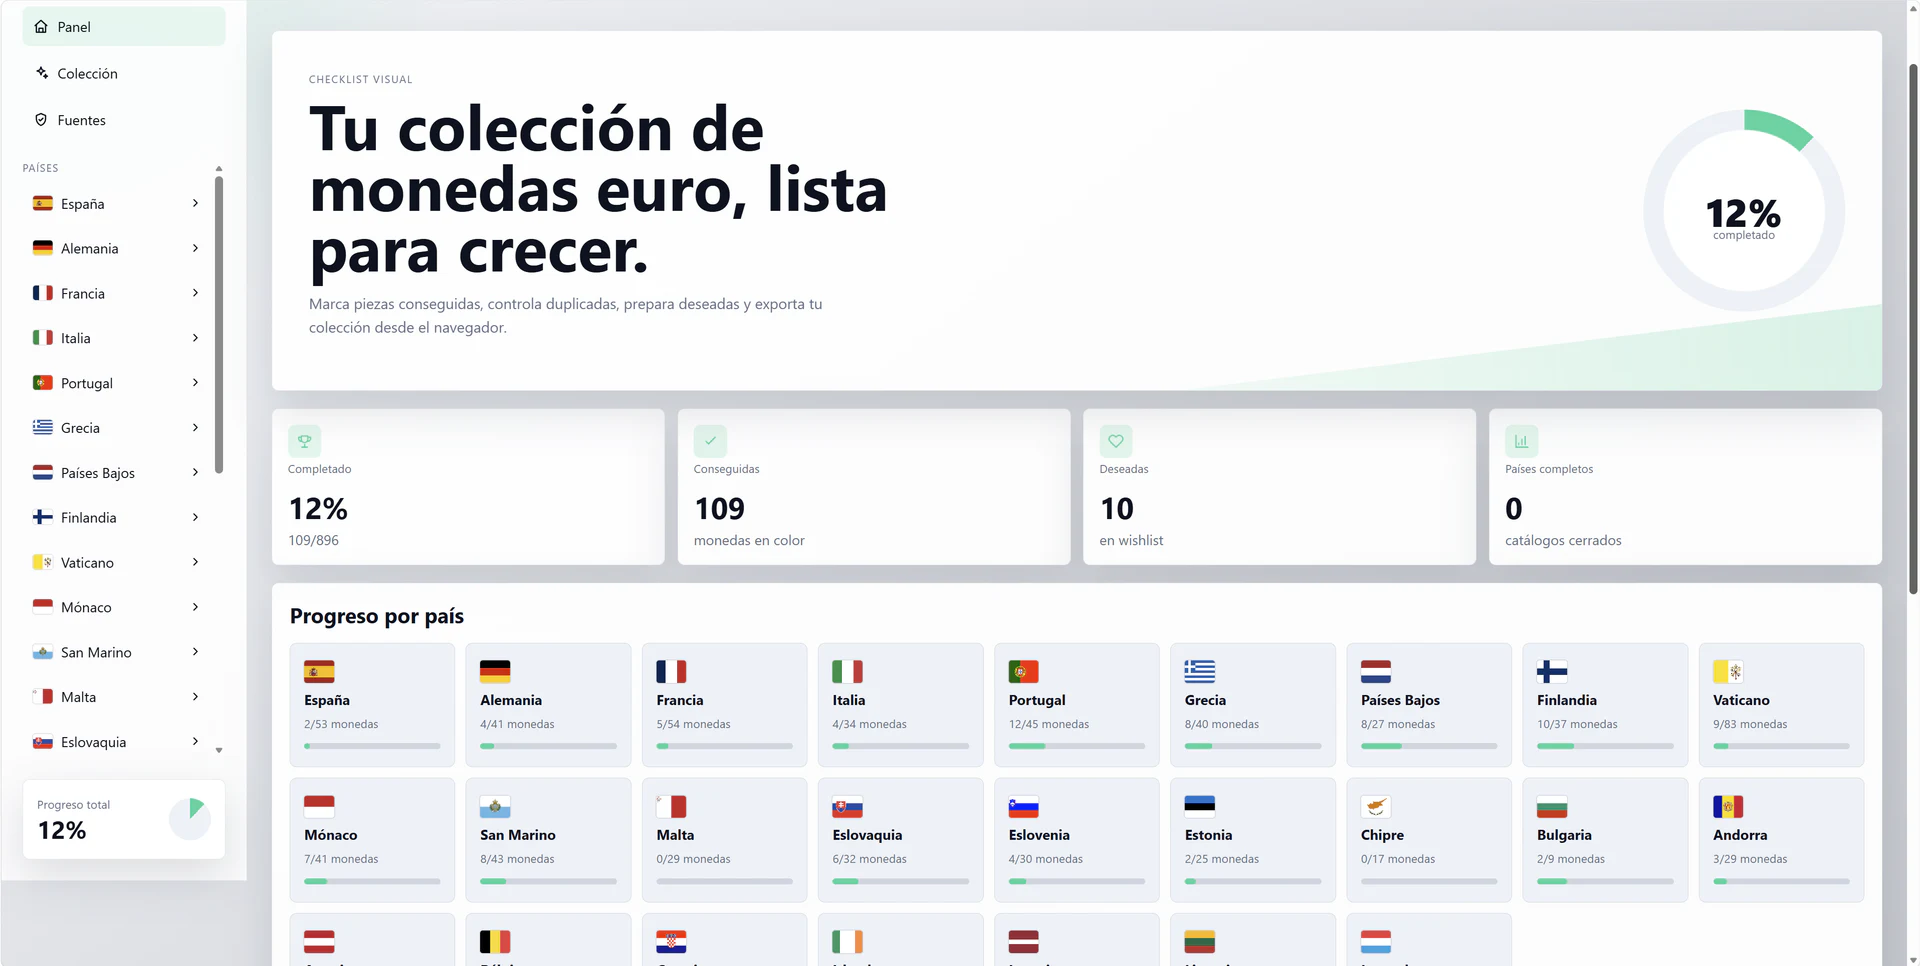Click the Estonia flag in progress grid
The image size is (1920, 966).
[x=1200, y=806]
